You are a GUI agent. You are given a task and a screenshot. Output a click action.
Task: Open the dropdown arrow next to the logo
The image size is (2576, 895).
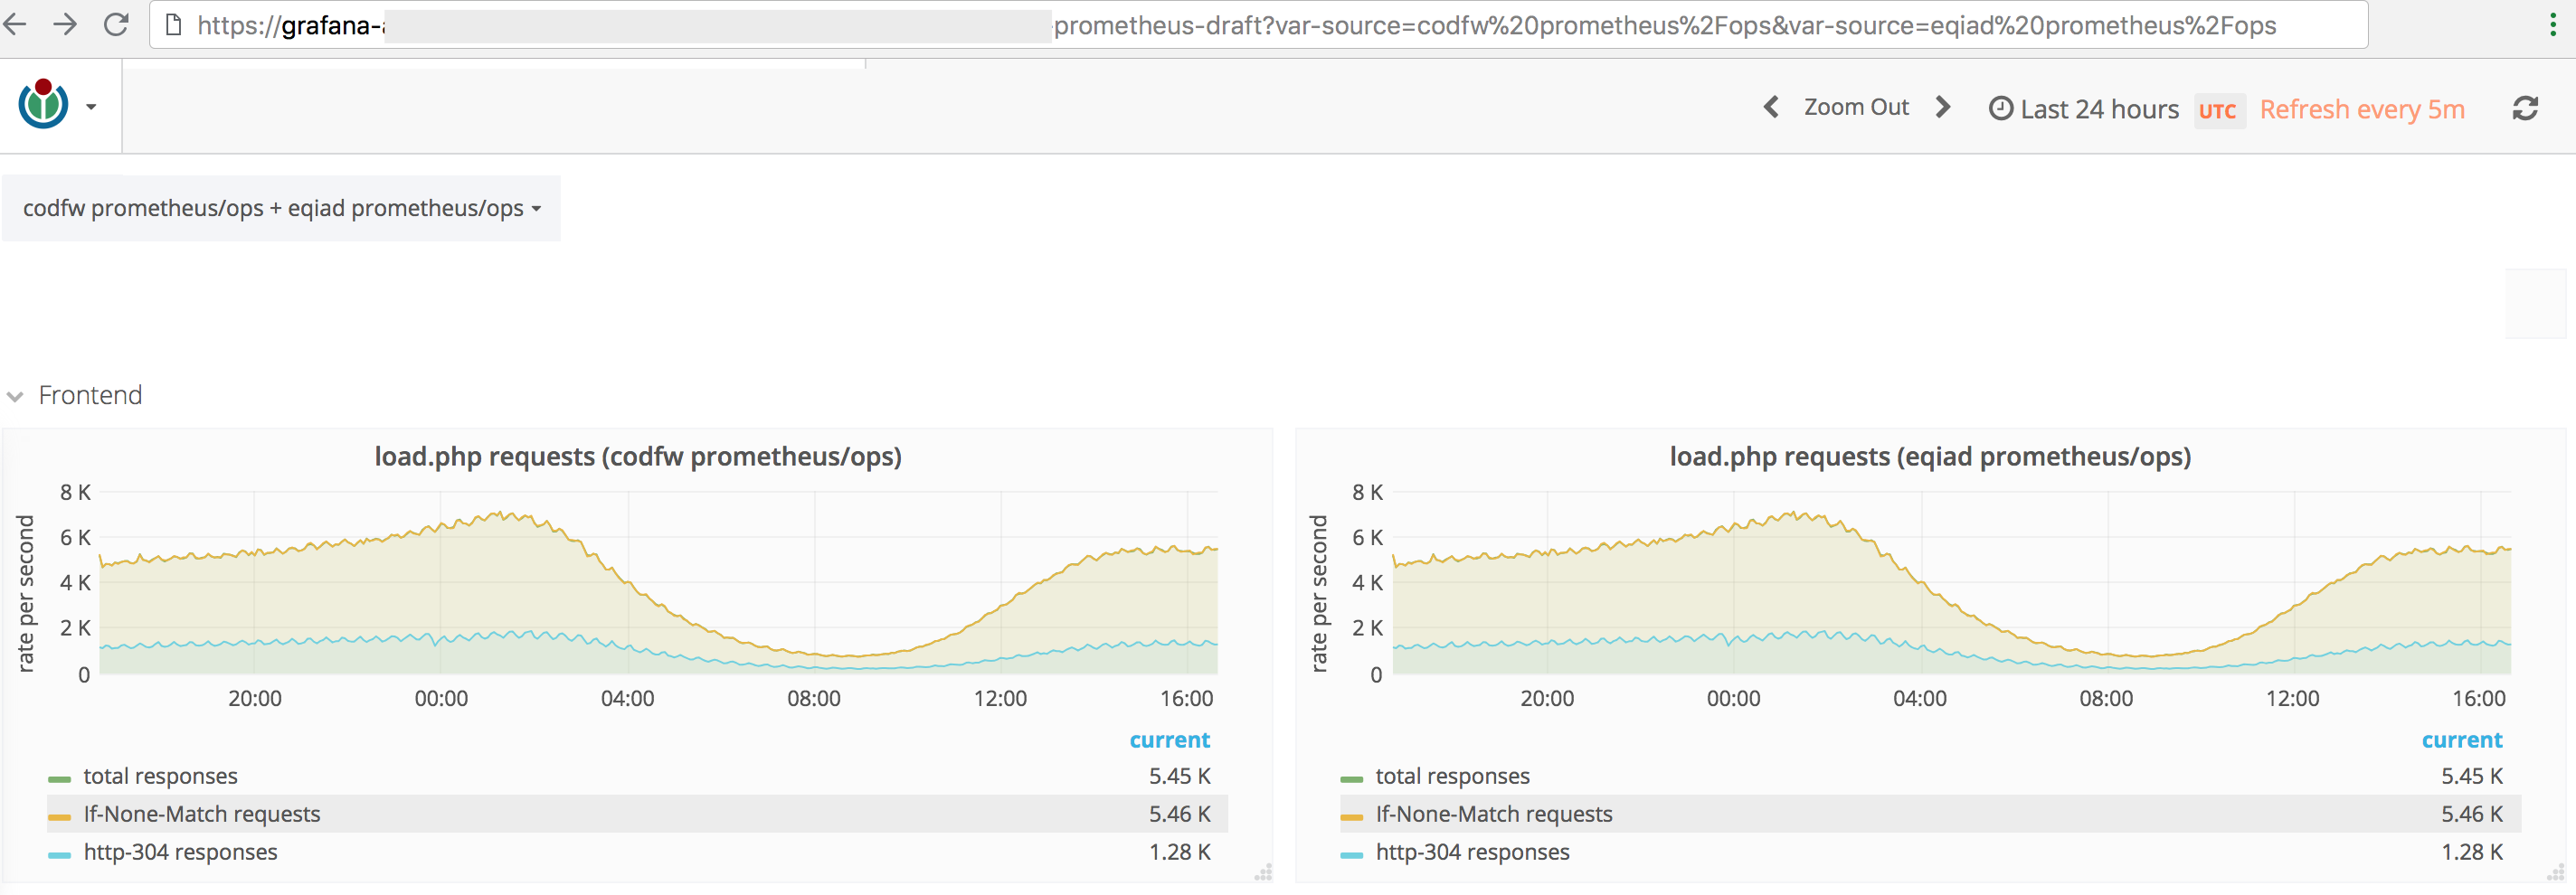tap(91, 106)
